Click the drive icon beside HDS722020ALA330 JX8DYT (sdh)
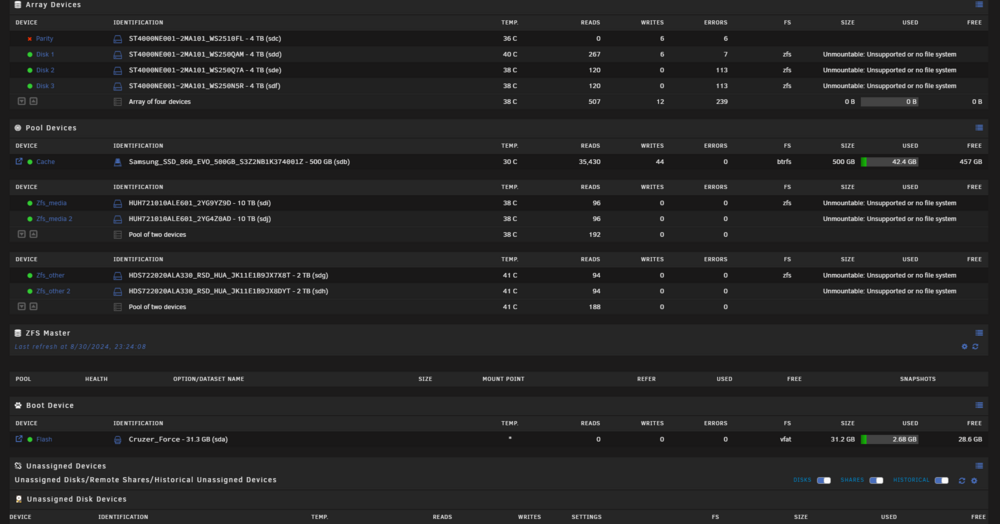The height and width of the screenshot is (524, 1000). [x=117, y=291]
